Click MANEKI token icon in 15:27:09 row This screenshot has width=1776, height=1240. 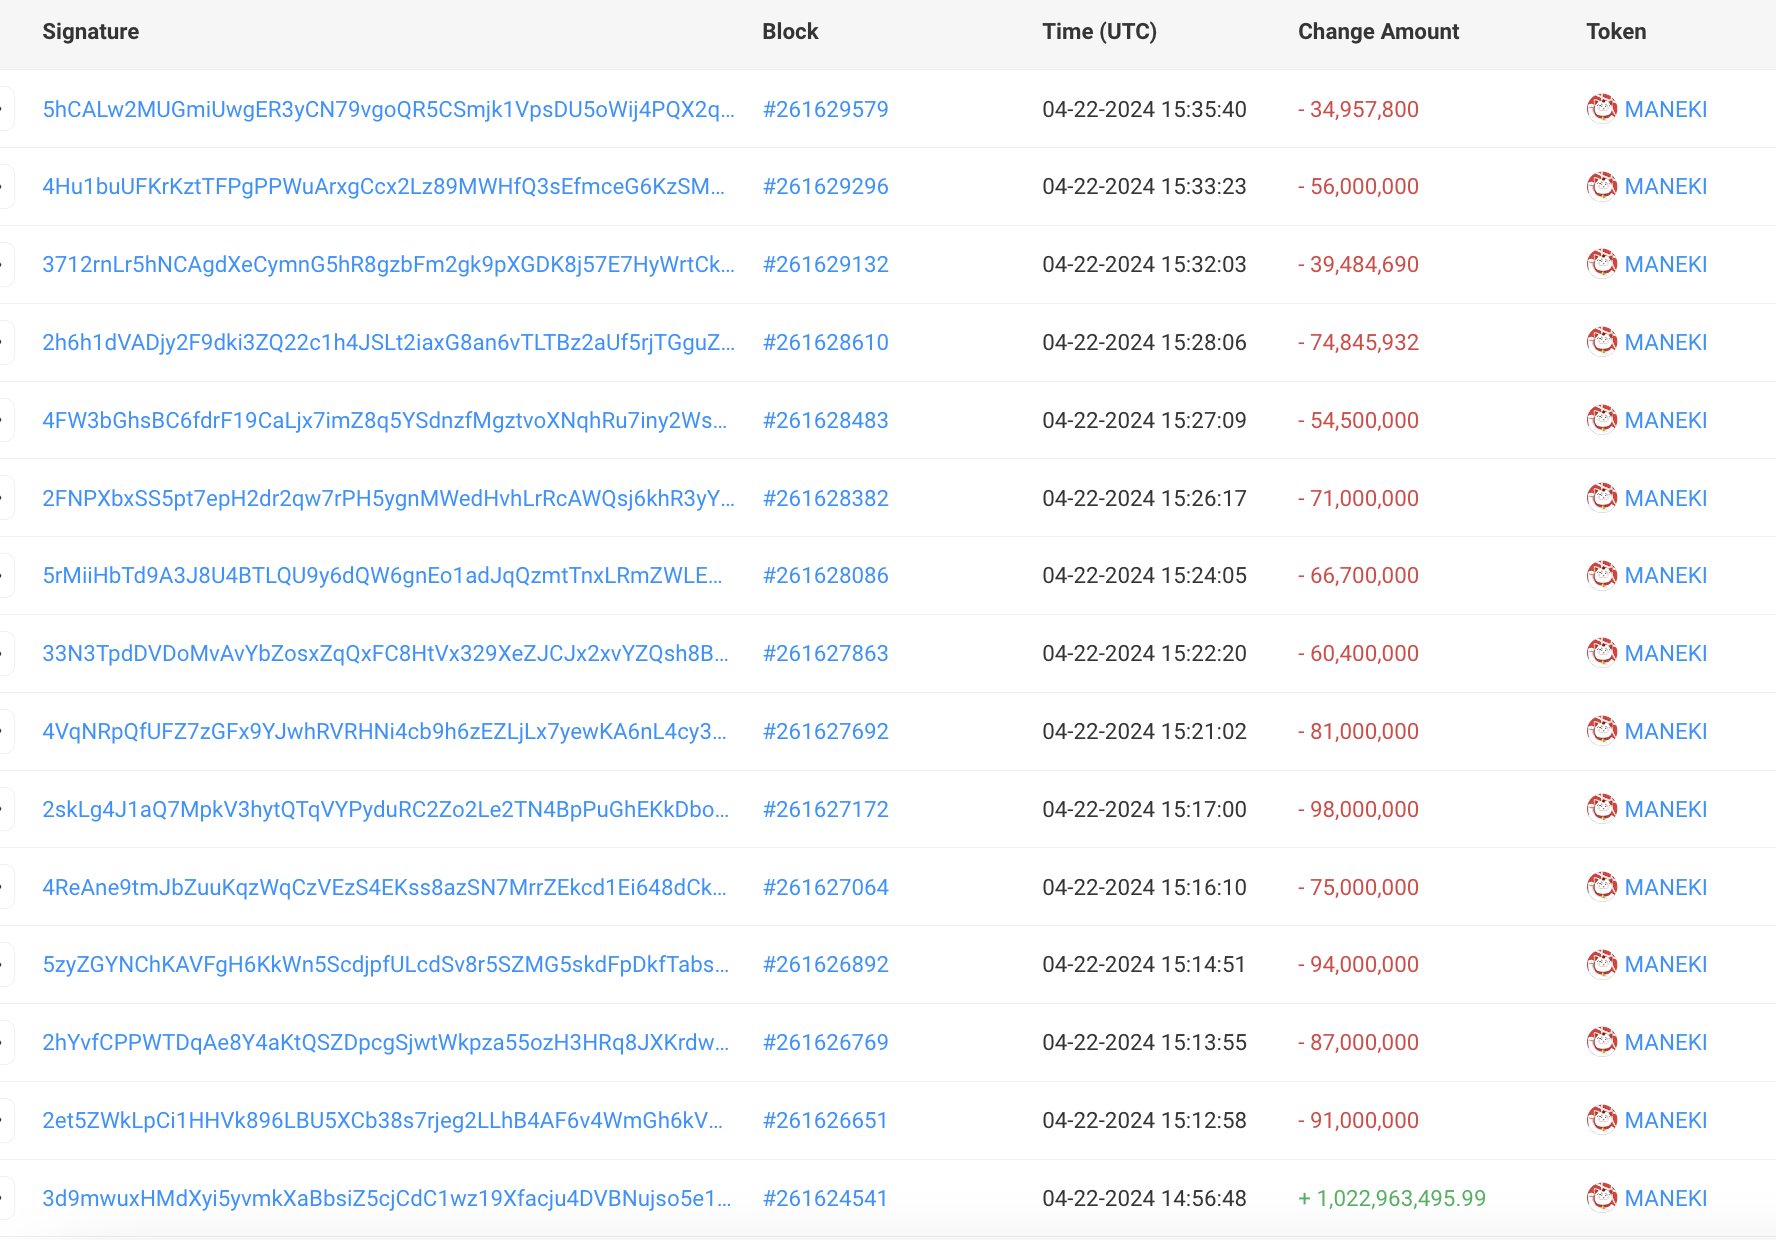click(x=1602, y=419)
